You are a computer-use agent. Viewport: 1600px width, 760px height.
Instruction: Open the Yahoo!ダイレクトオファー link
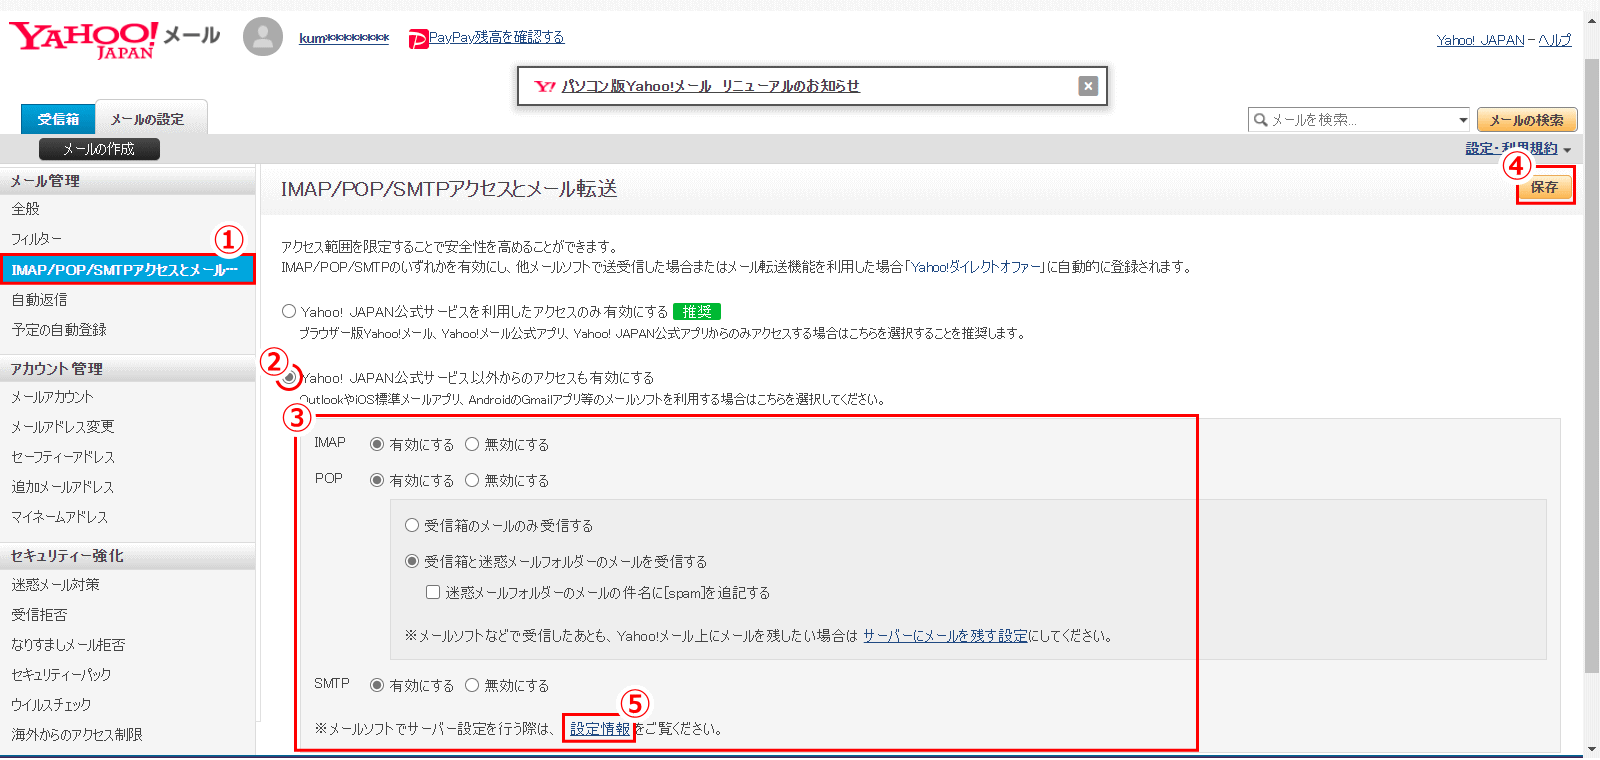click(976, 267)
